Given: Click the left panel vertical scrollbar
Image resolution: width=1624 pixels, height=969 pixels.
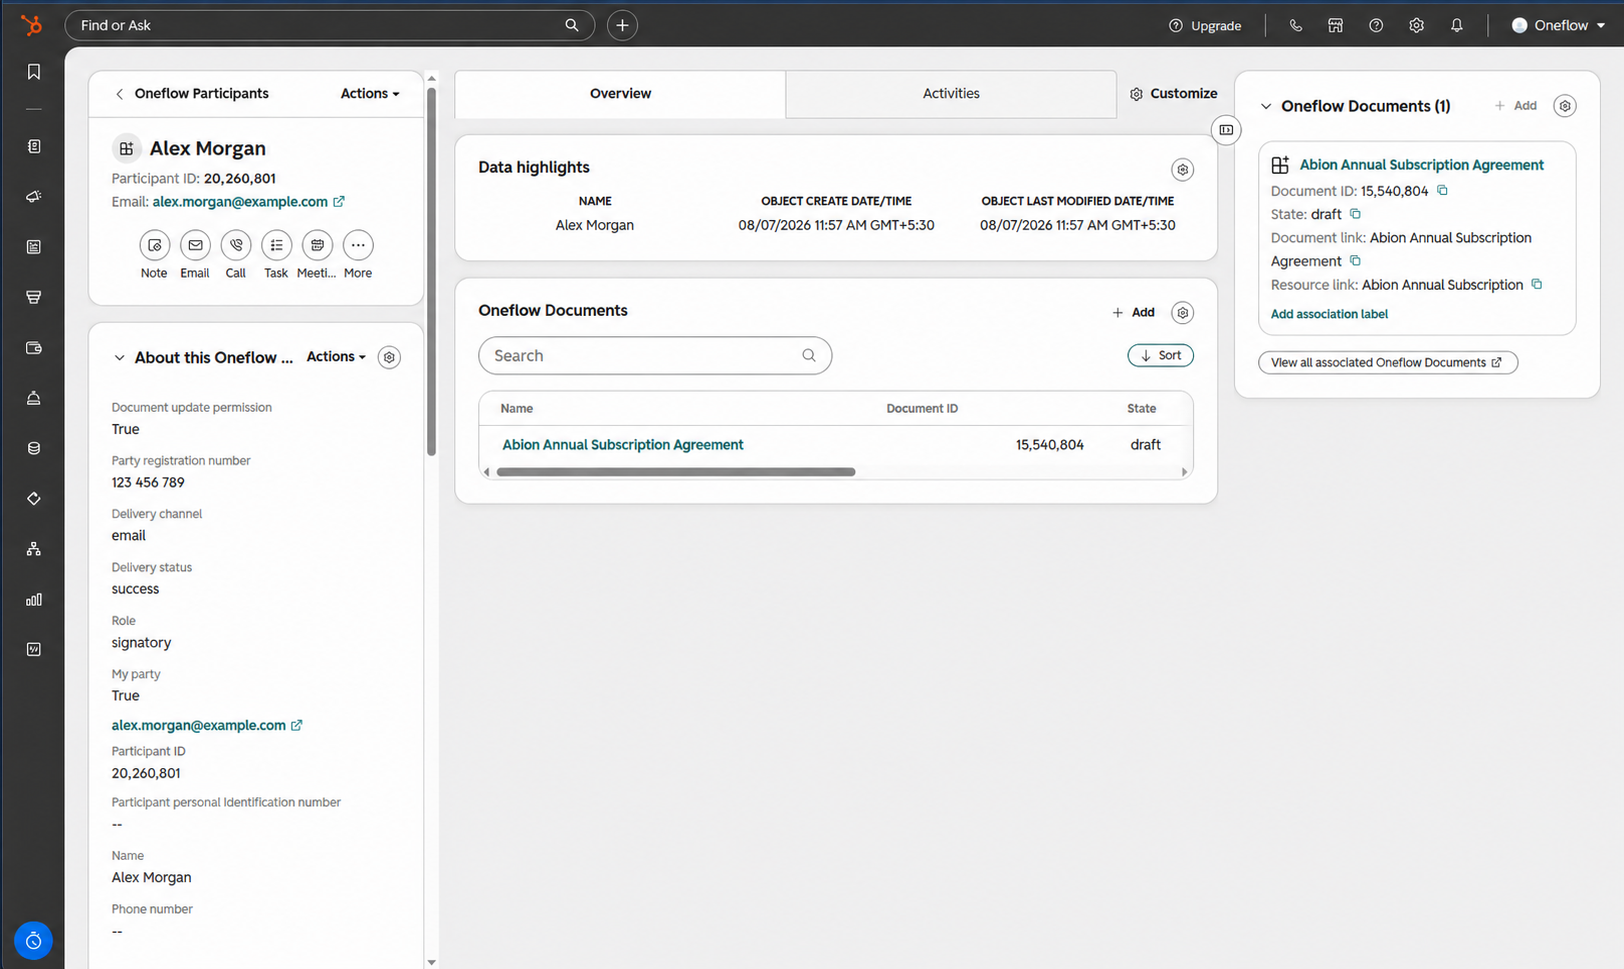Looking at the screenshot, I should (431, 270).
